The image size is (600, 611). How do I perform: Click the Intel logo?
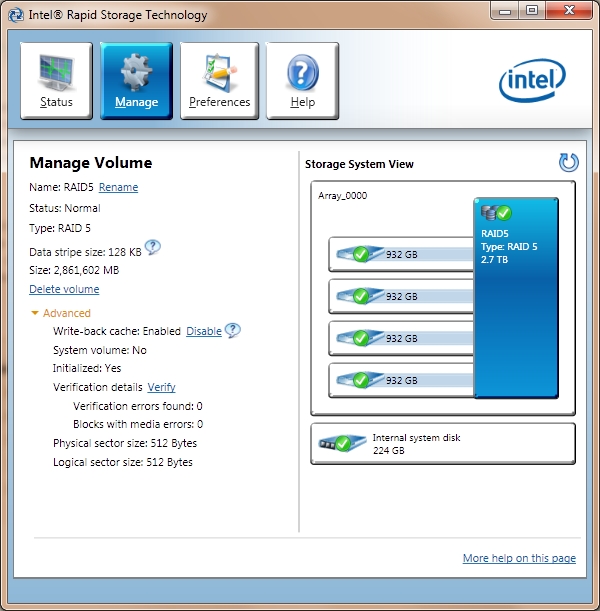pos(535,83)
